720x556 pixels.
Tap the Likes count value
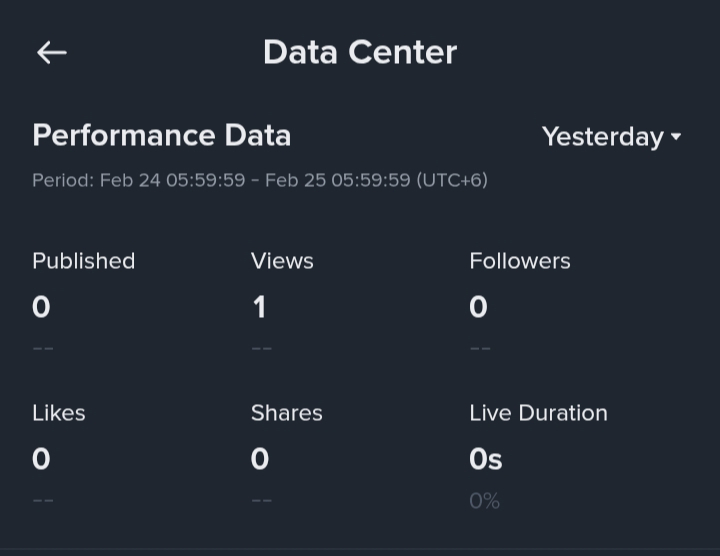coord(41,459)
